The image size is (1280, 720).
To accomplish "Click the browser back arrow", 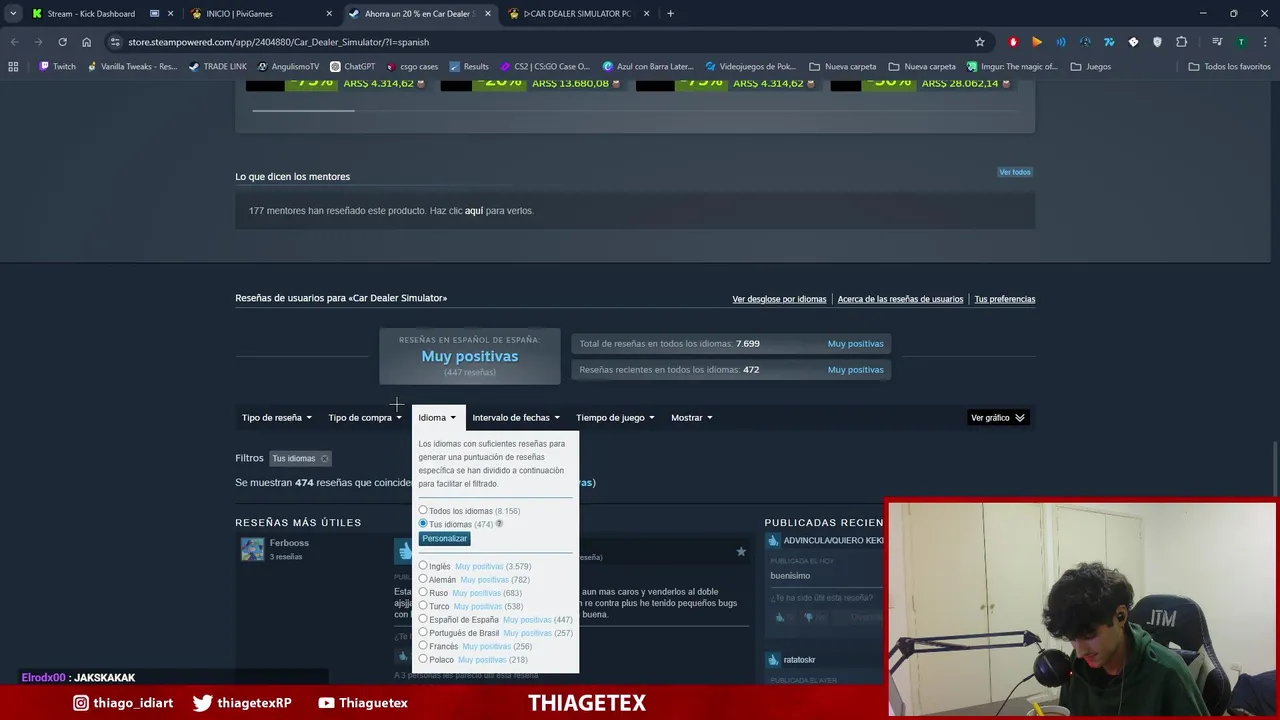I will (x=14, y=42).
